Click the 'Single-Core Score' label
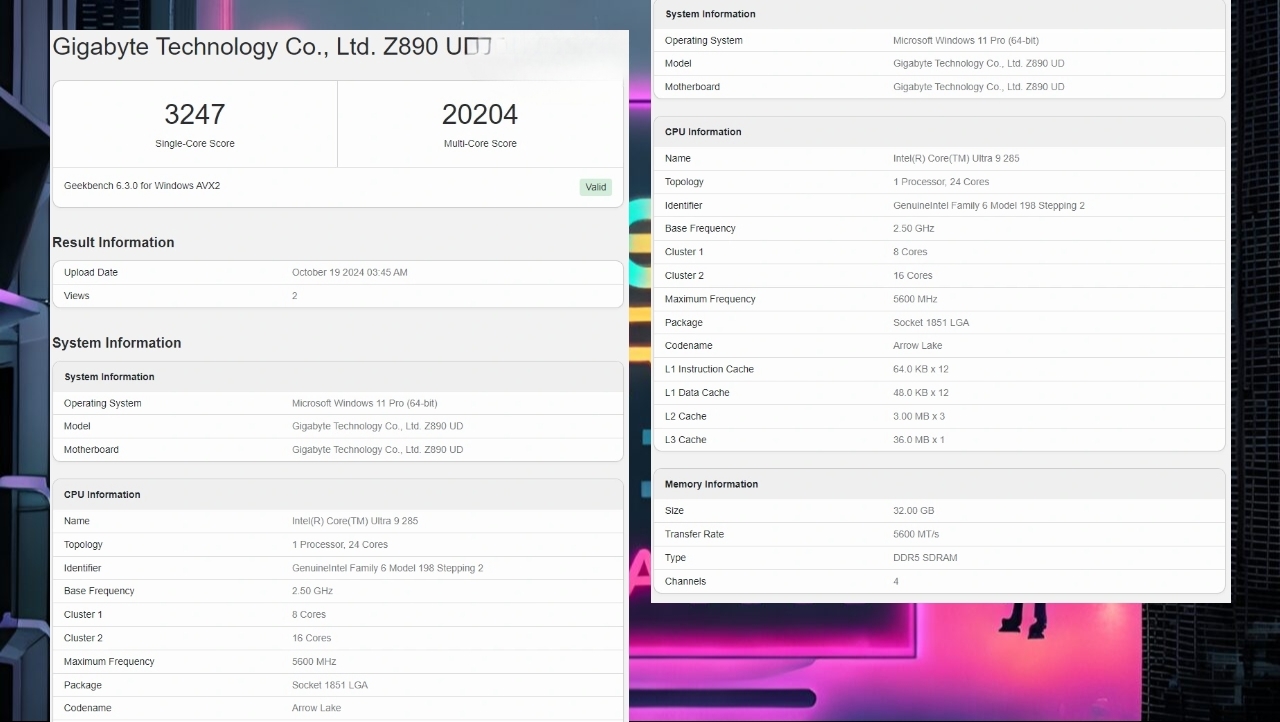1280x722 pixels. coord(195,144)
